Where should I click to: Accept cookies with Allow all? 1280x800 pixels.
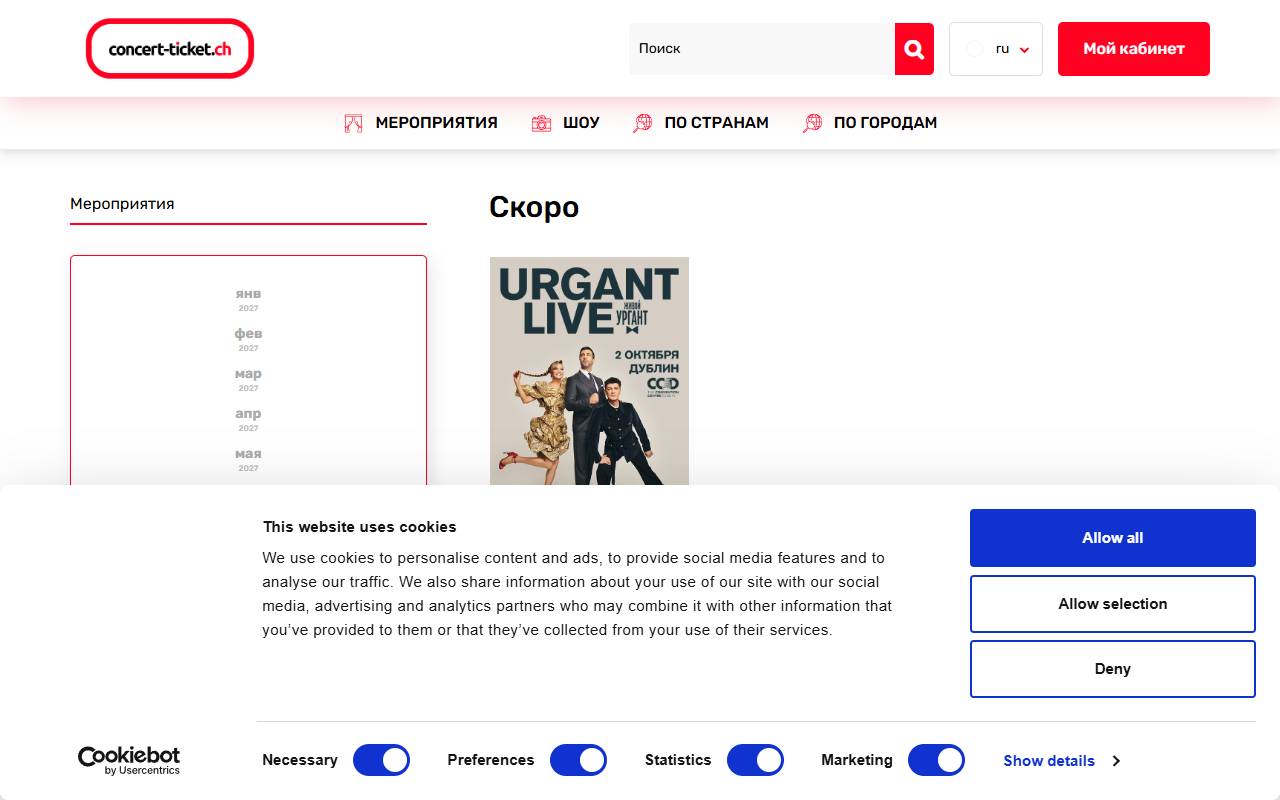[x=1112, y=538]
